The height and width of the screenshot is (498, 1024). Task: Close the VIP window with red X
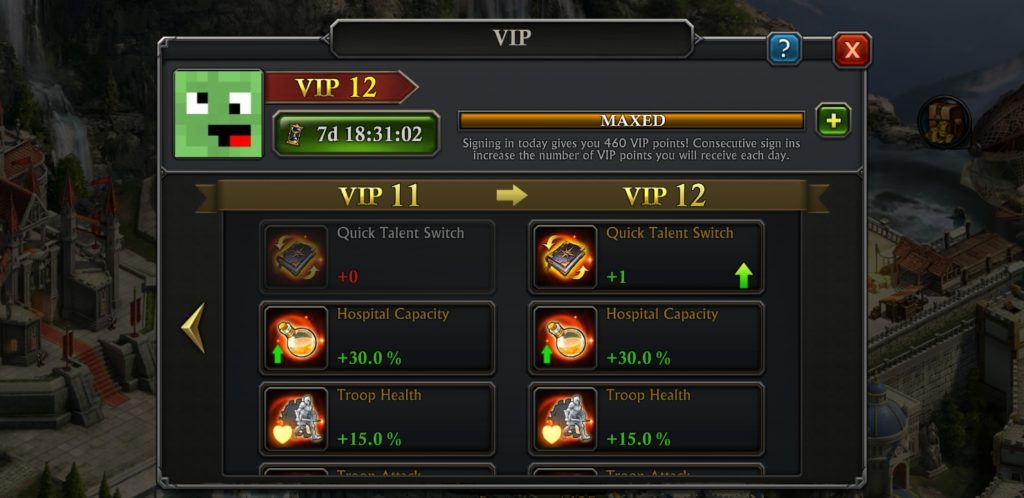pos(852,50)
